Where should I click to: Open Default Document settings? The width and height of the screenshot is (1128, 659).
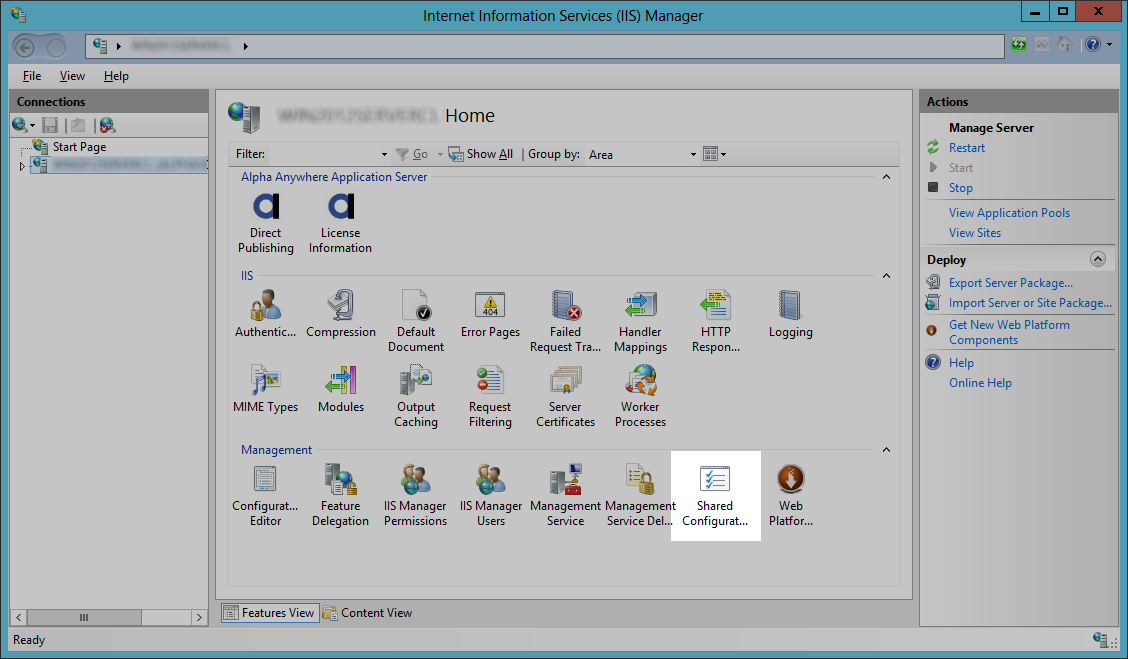(x=416, y=321)
